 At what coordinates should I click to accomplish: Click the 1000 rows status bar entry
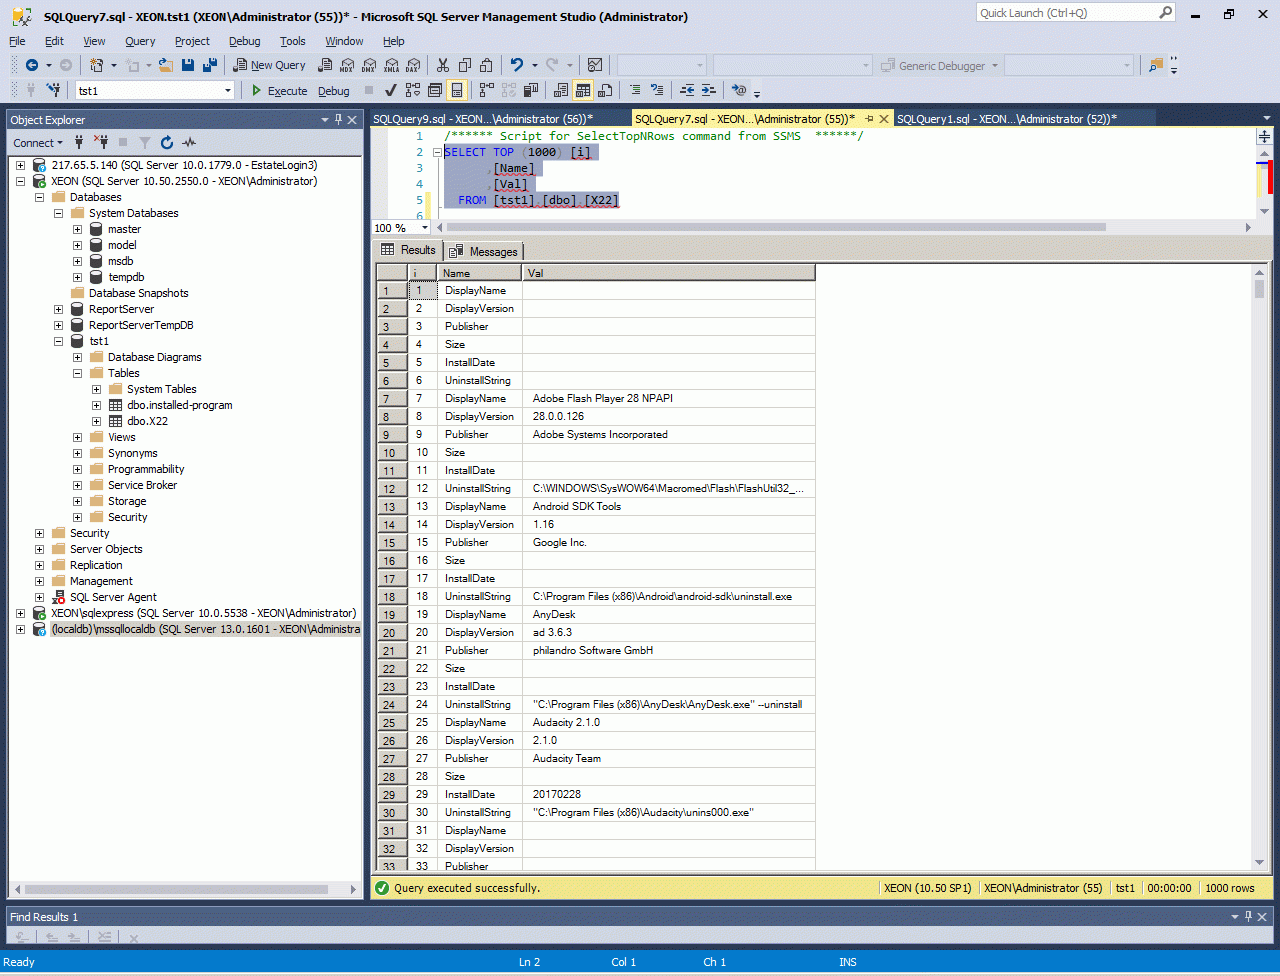click(1229, 888)
